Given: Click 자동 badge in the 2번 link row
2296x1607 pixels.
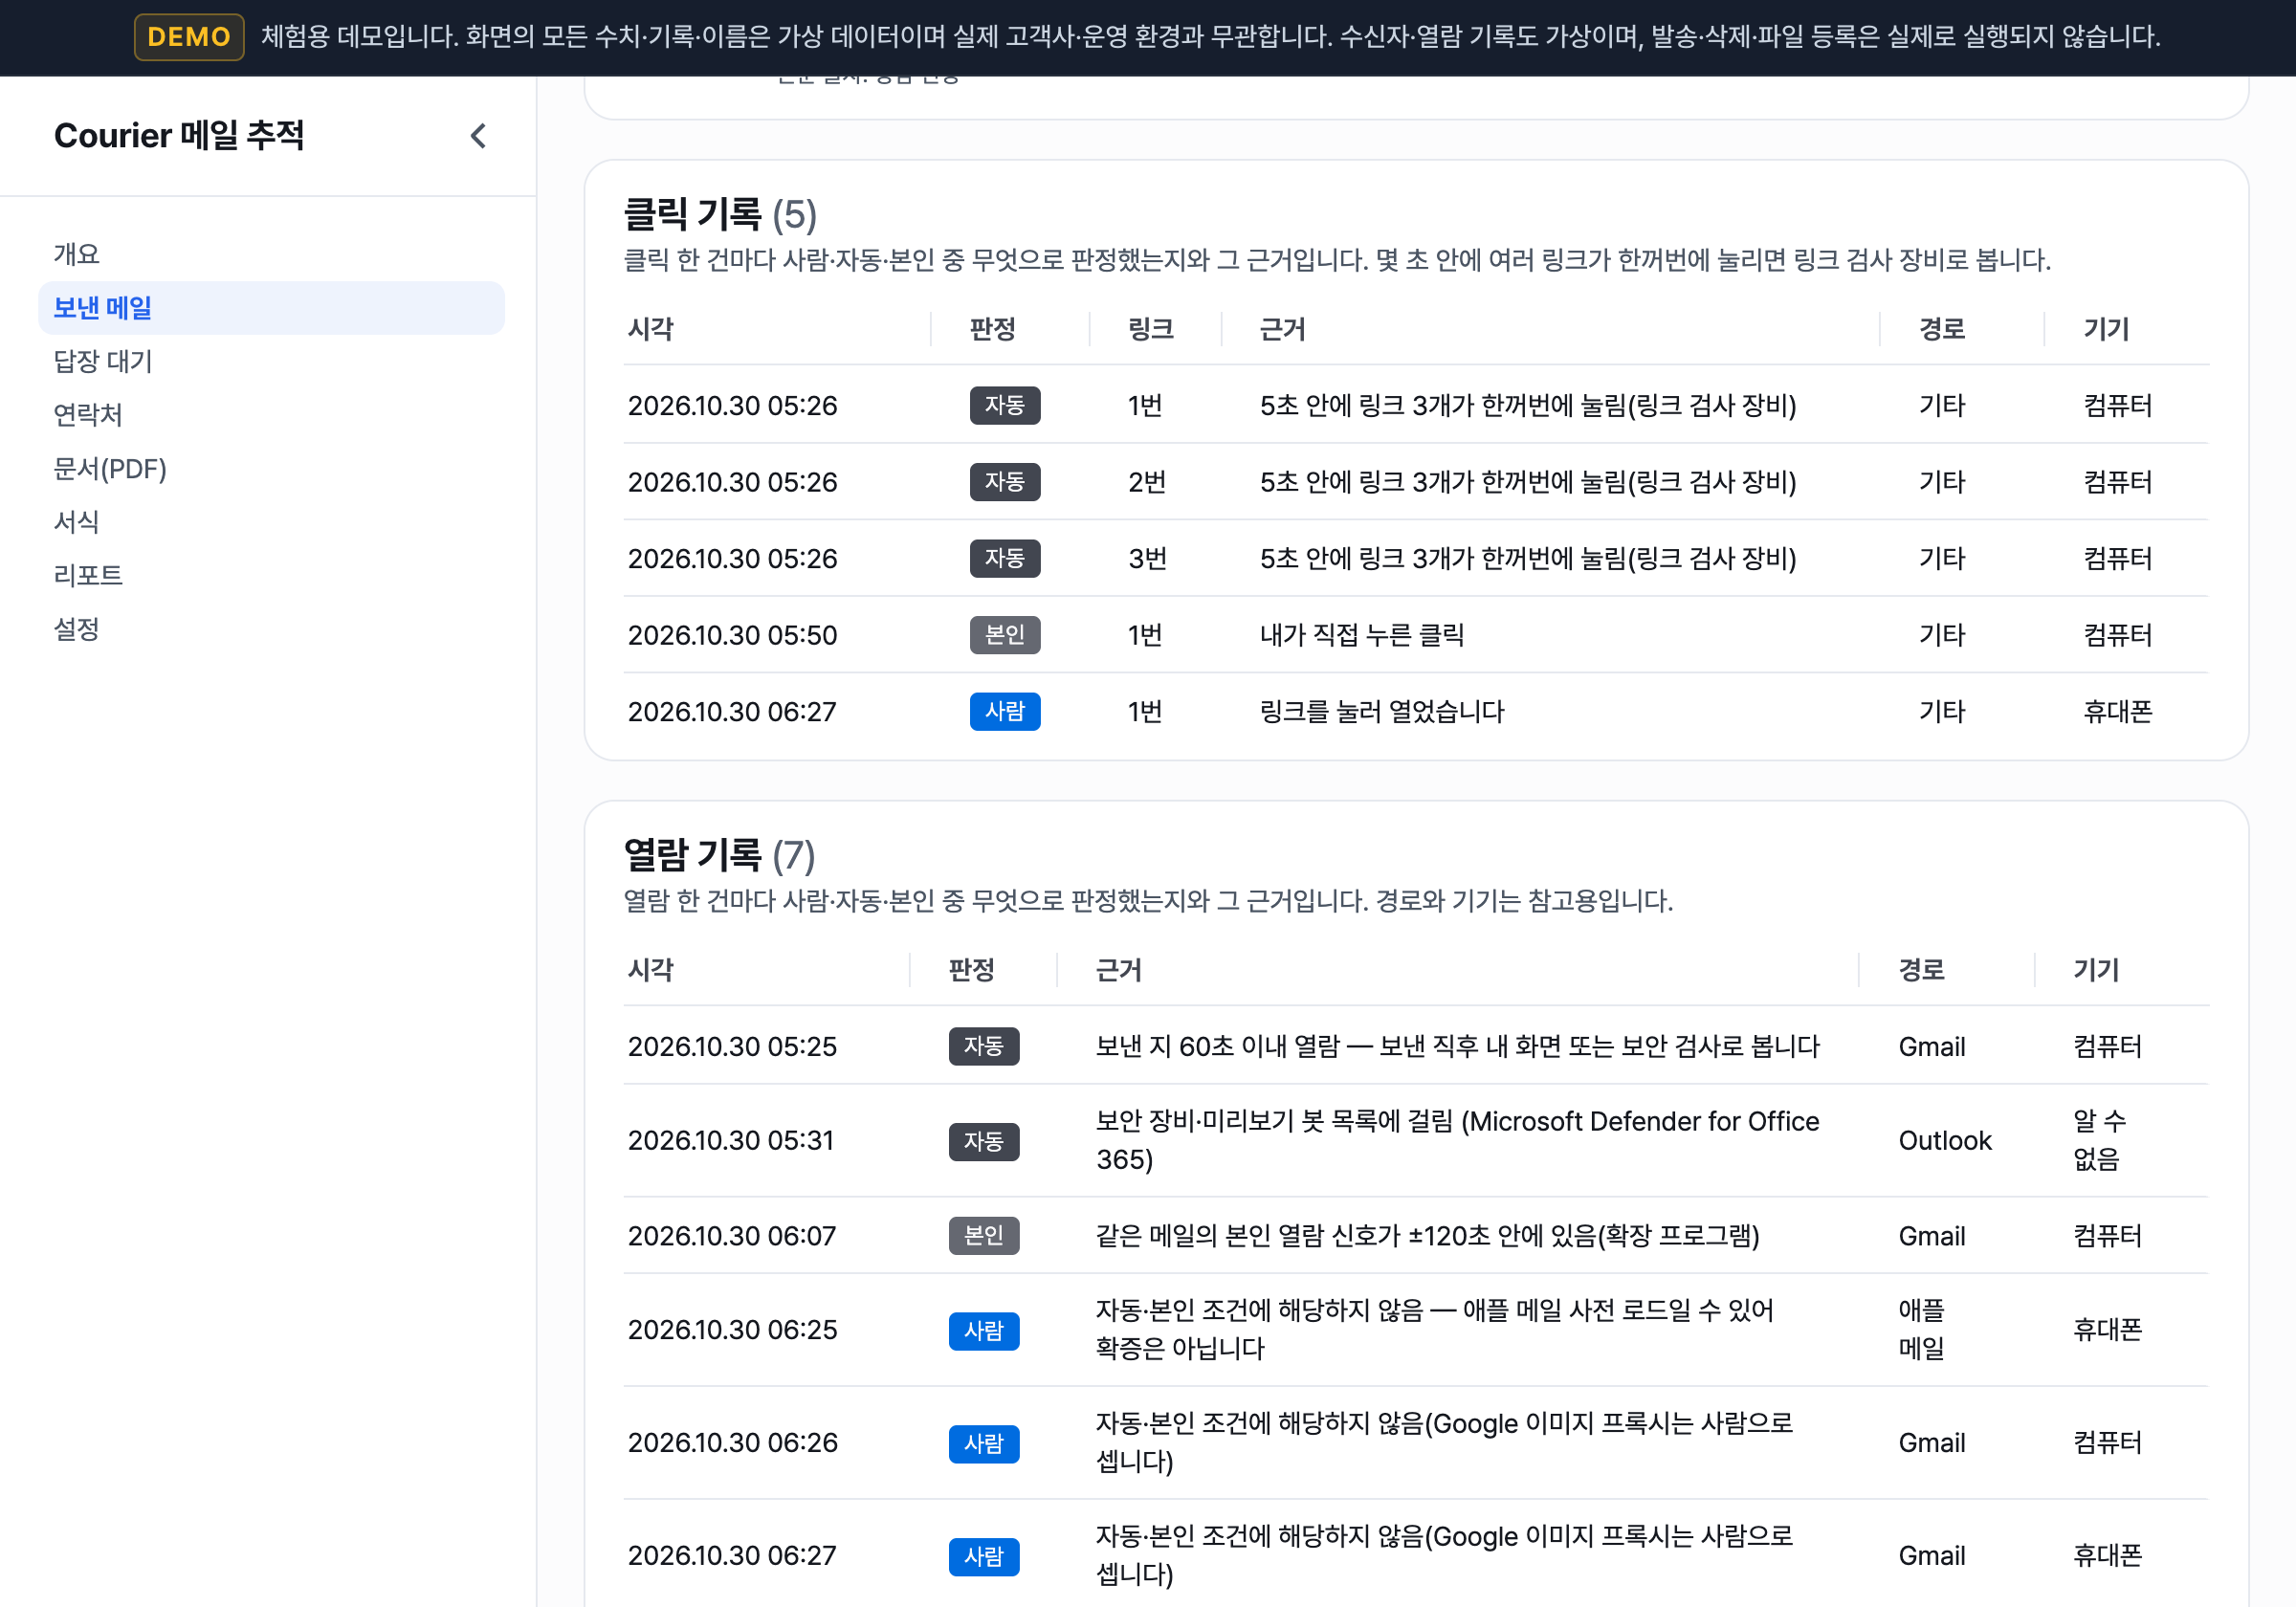Looking at the screenshot, I should 1005,482.
